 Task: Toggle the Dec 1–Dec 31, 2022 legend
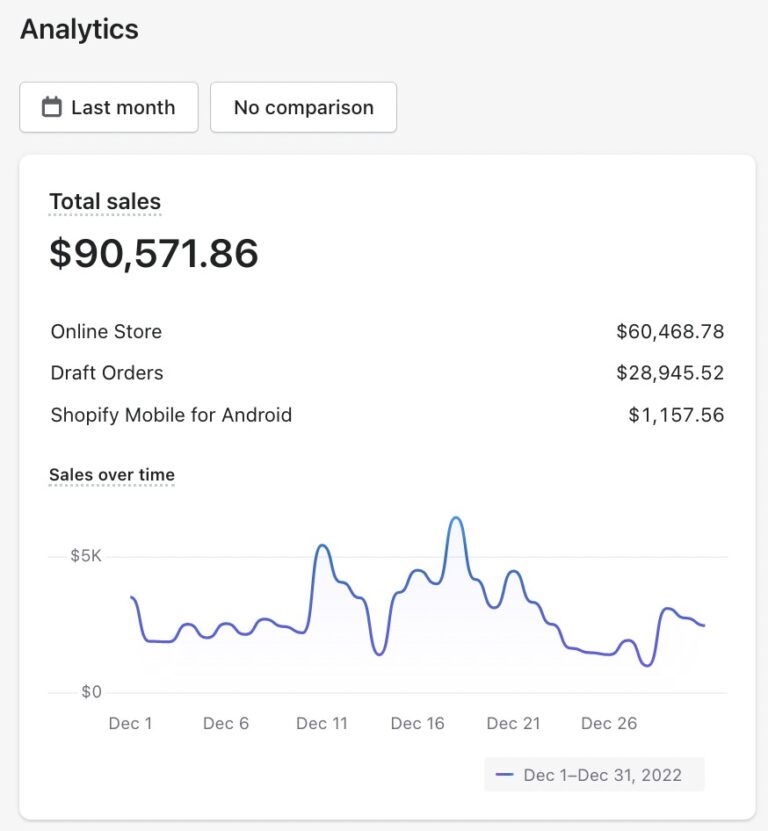point(594,775)
